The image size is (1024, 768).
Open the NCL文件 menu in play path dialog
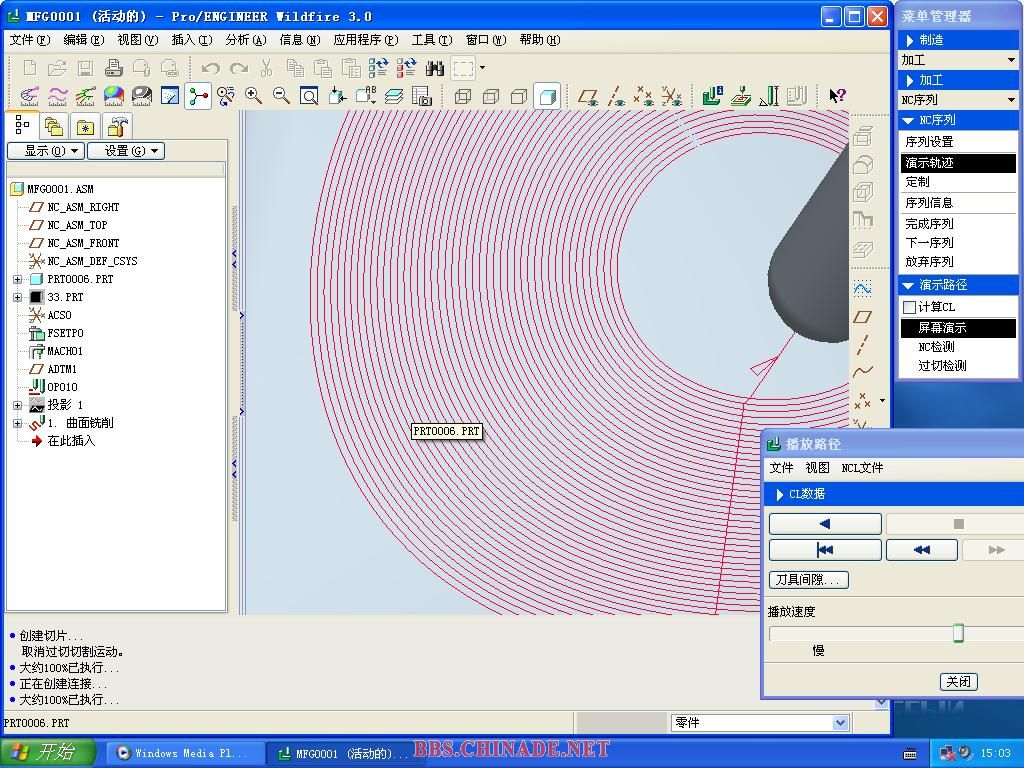click(x=862, y=468)
